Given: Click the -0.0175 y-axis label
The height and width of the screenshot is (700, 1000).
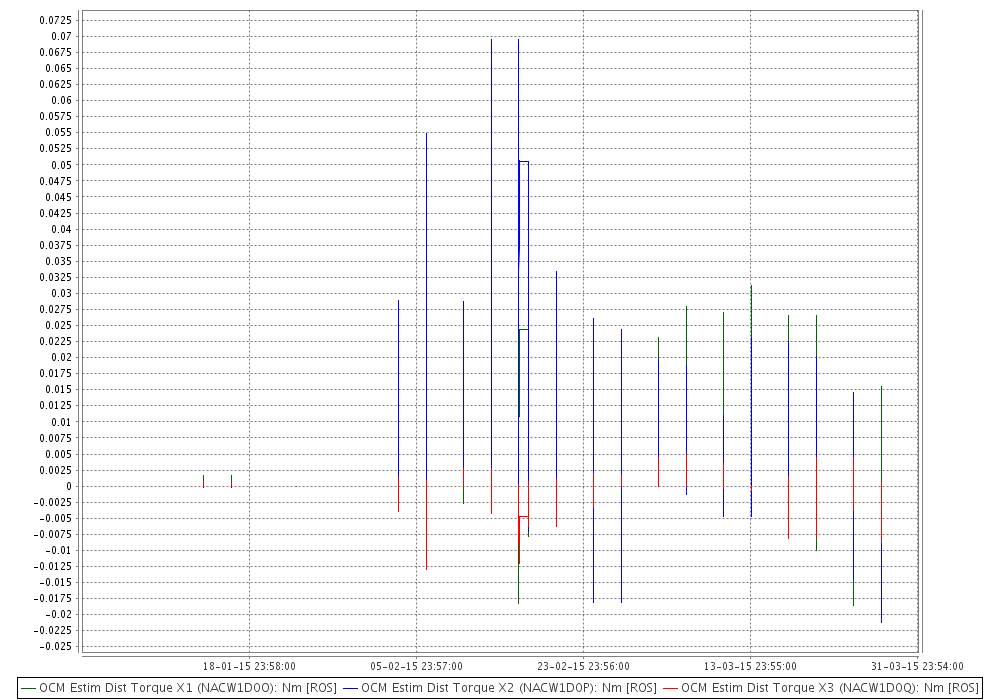Looking at the screenshot, I should 54,598.
